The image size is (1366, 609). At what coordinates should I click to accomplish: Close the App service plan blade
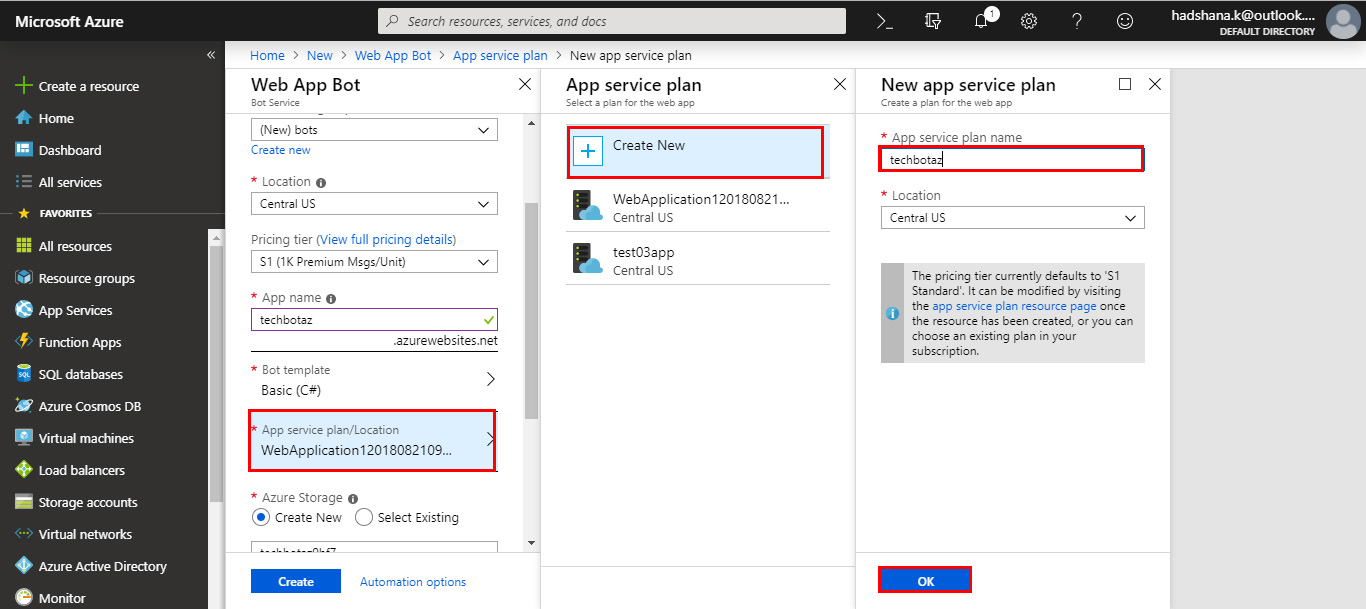coord(840,85)
